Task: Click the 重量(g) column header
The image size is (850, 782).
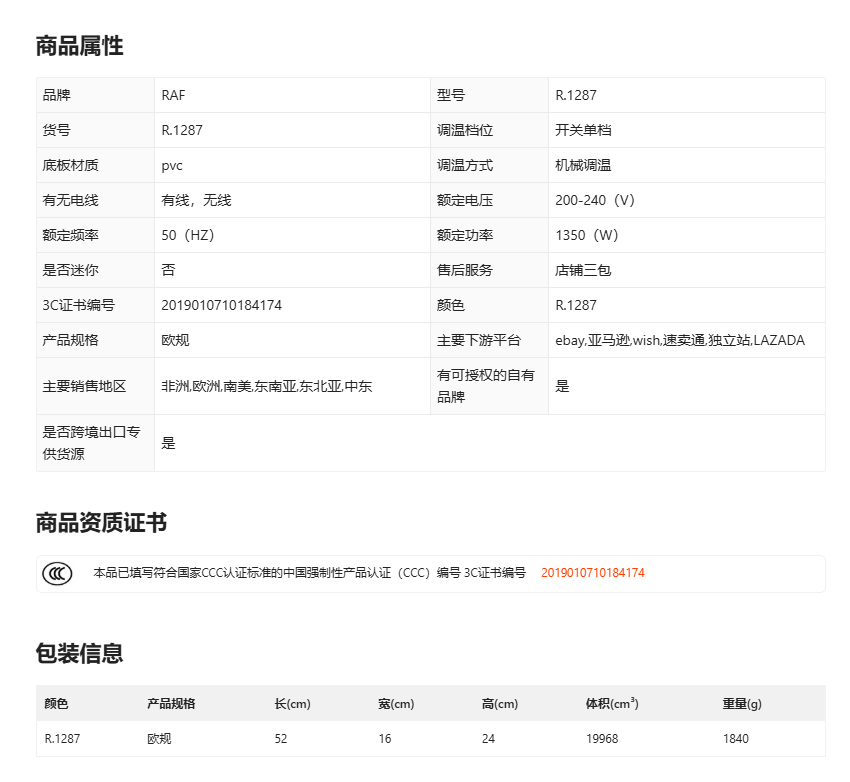Action: tap(741, 704)
